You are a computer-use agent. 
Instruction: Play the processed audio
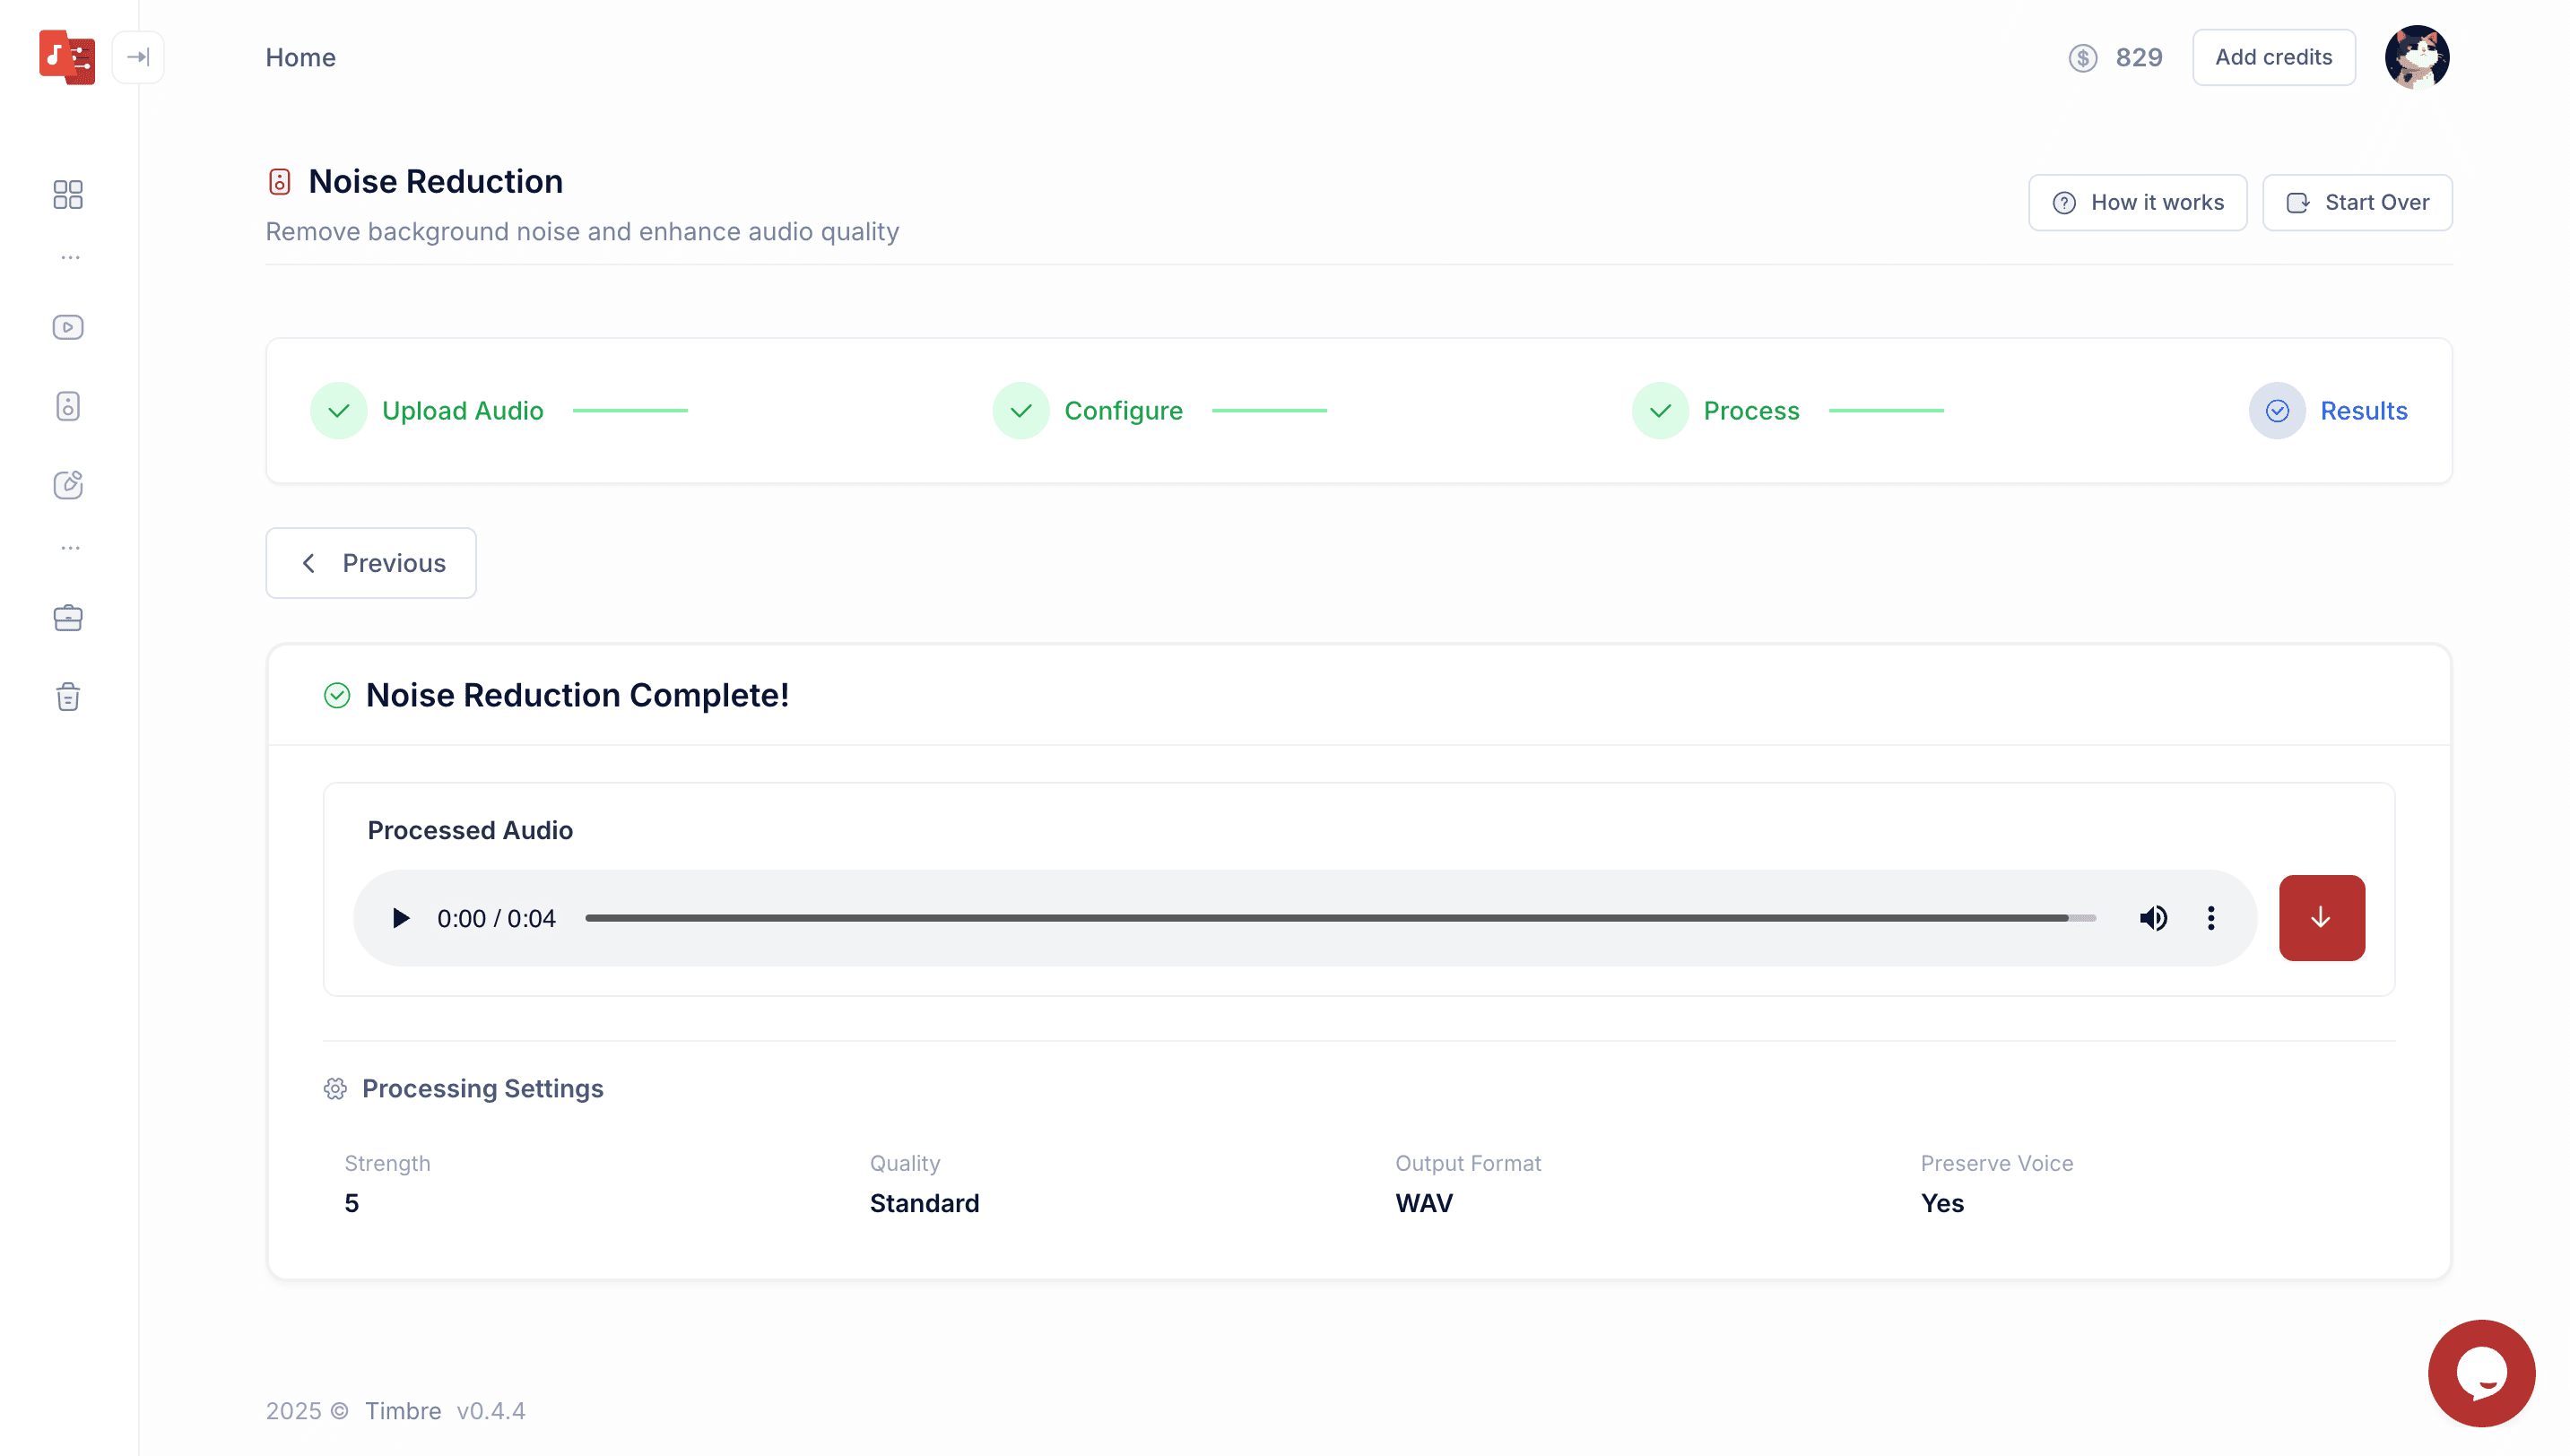(x=400, y=918)
